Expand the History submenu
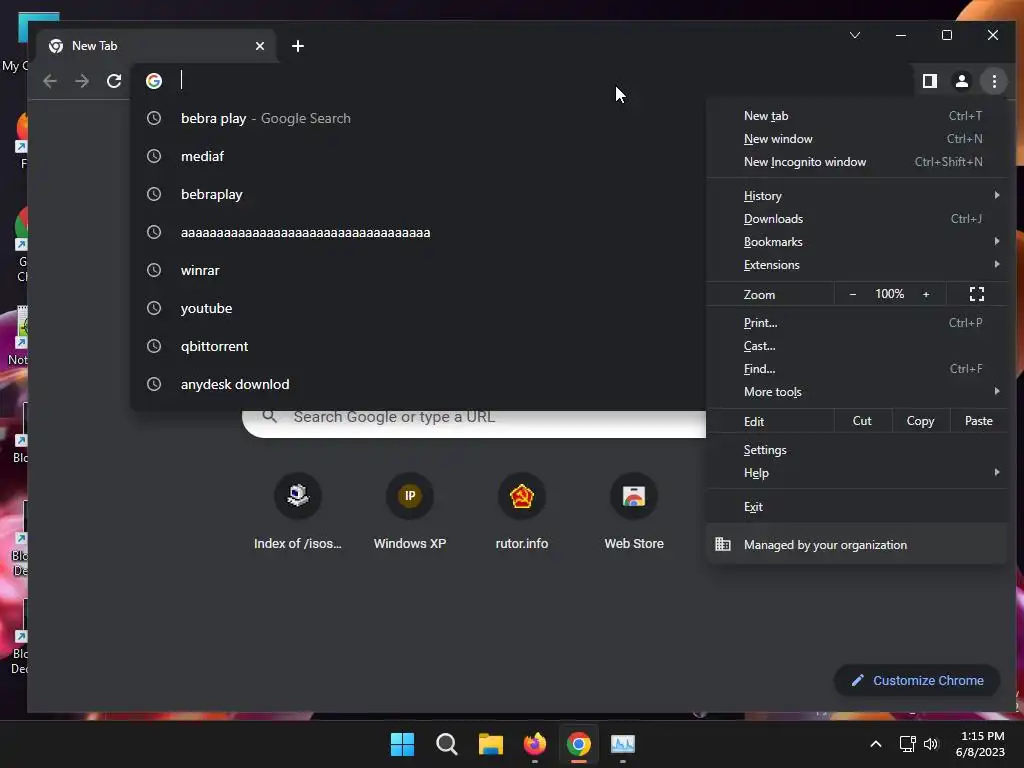This screenshot has height=768, width=1024. click(x=856, y=196)
